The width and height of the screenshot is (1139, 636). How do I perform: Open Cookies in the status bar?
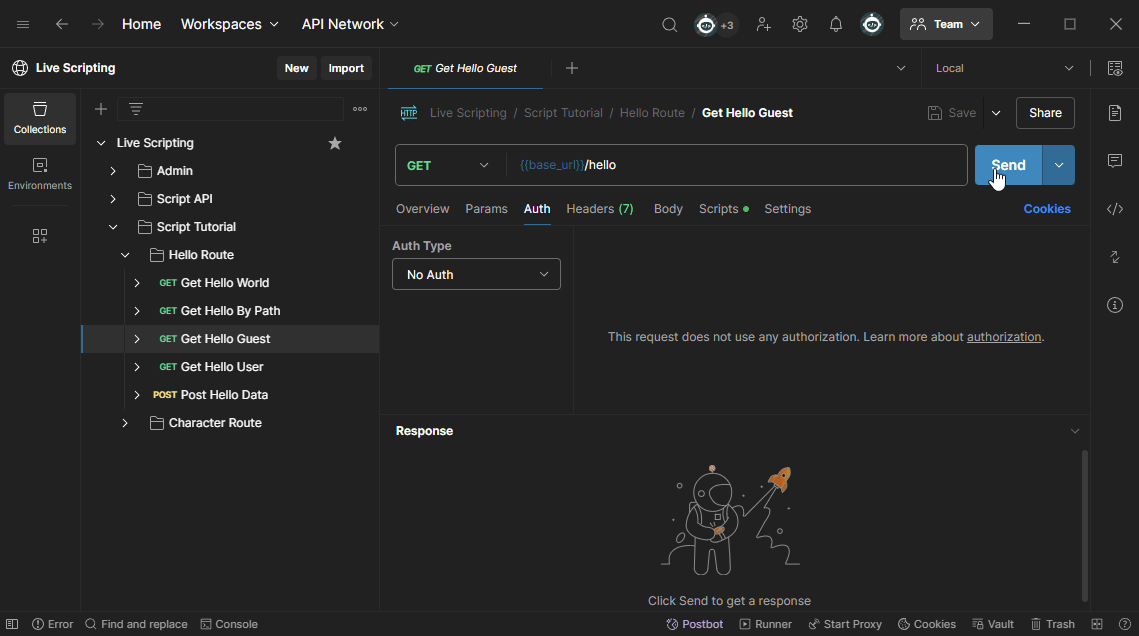tap(927, 624)
